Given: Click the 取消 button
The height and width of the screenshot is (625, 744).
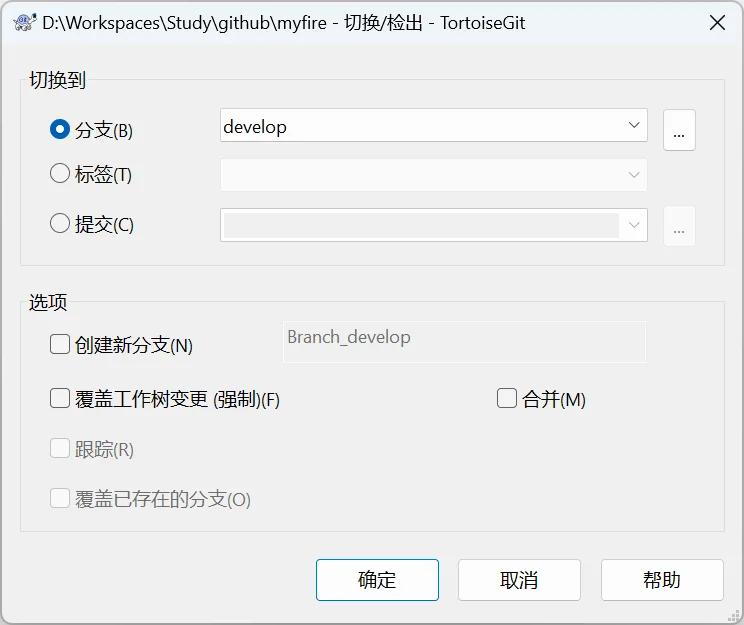Looking at the screenshot, I should 519,580.
